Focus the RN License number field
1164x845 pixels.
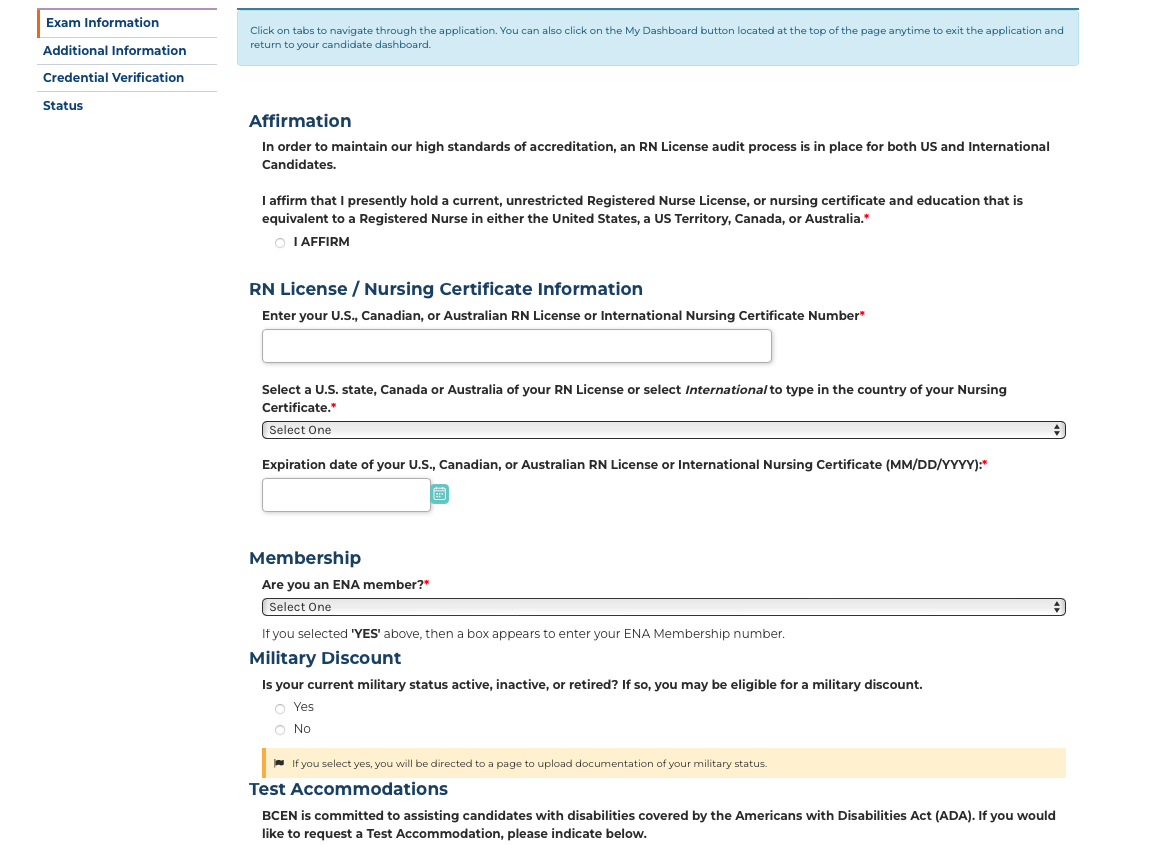pyautogui.click(x=516, y=346)
